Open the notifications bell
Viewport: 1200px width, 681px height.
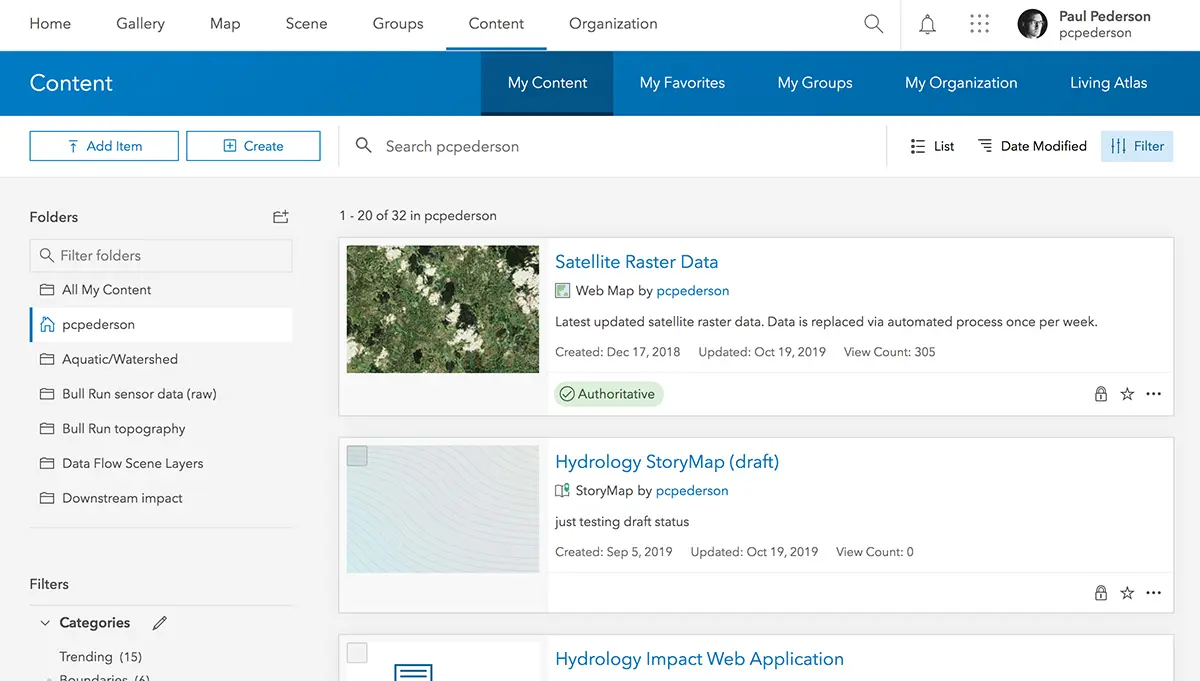pos(927,23)
